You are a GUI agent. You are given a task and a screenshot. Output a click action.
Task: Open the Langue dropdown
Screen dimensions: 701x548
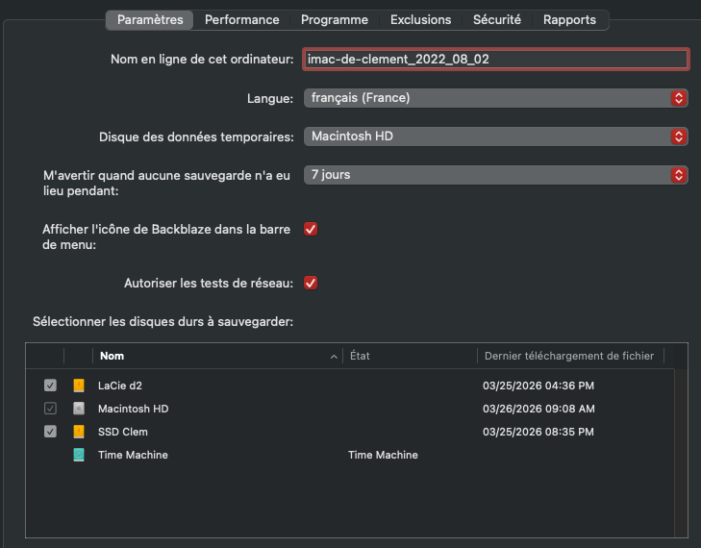(x=496, y=98)
